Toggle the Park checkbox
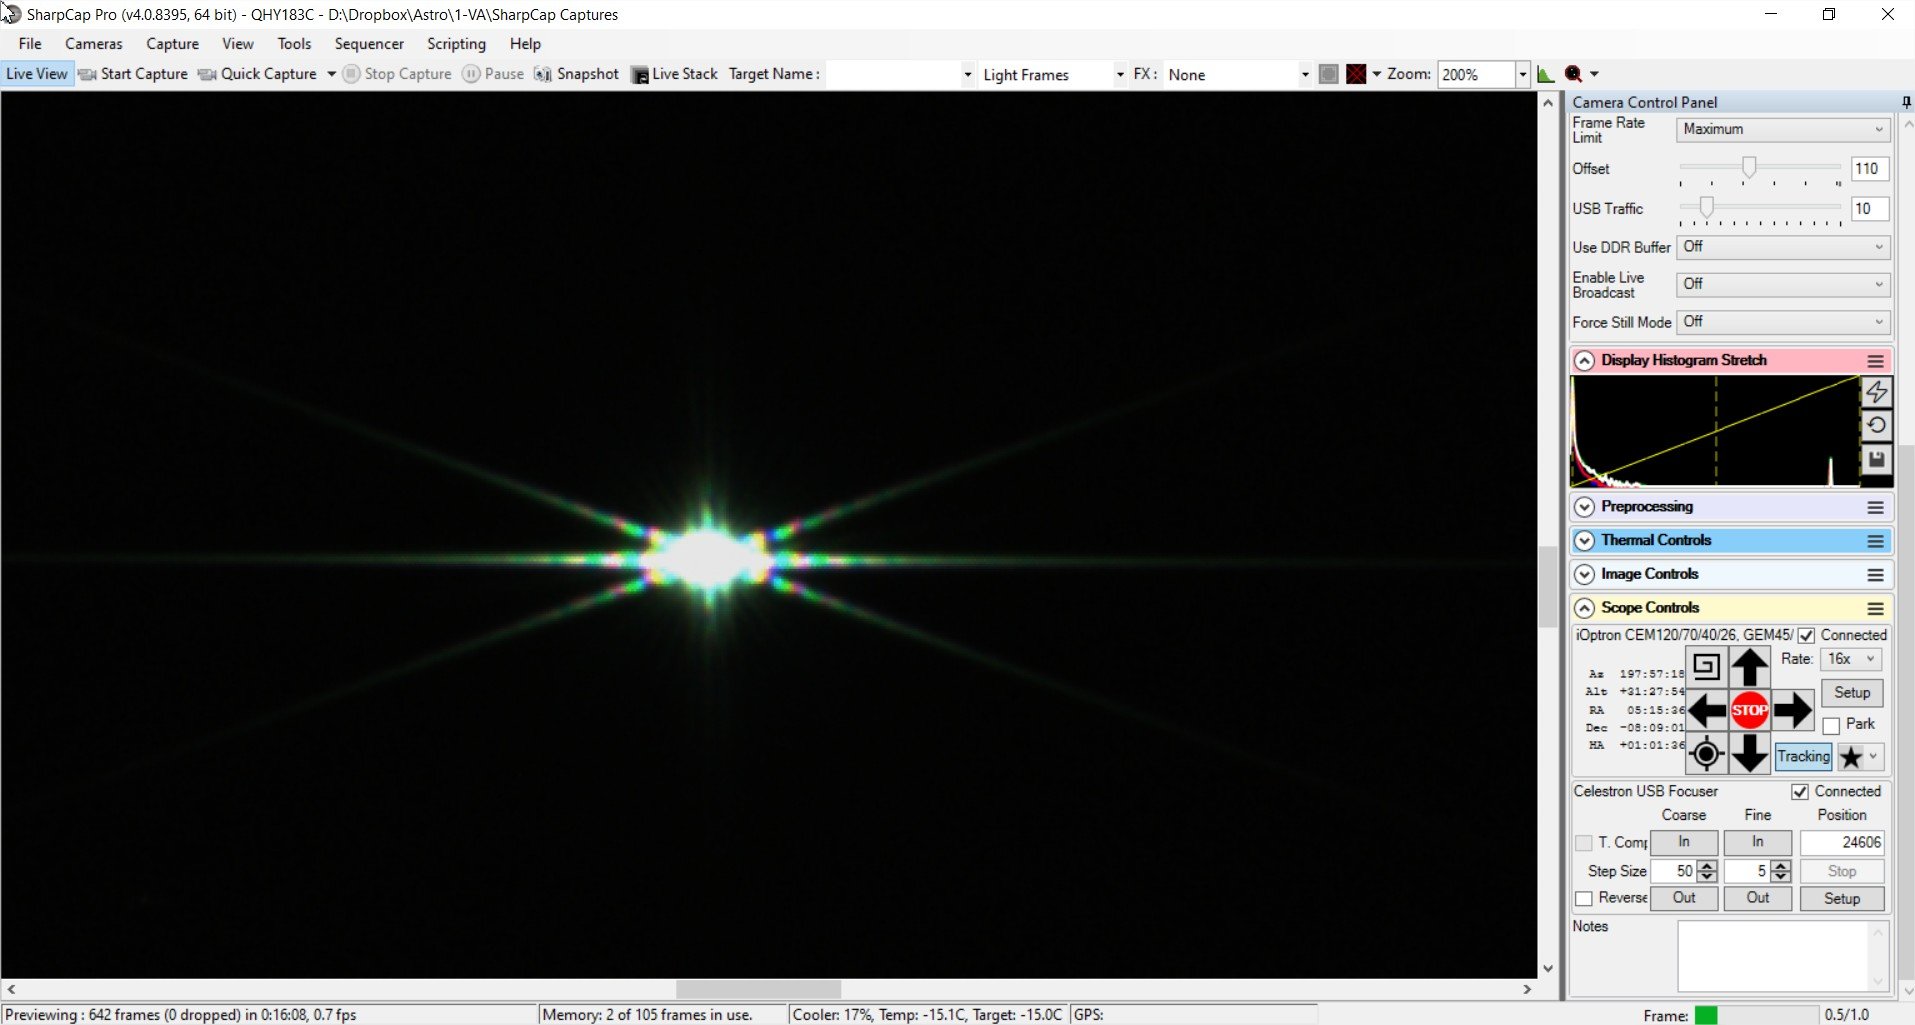This screenshot has height=1025, width=1915. 1831,725
